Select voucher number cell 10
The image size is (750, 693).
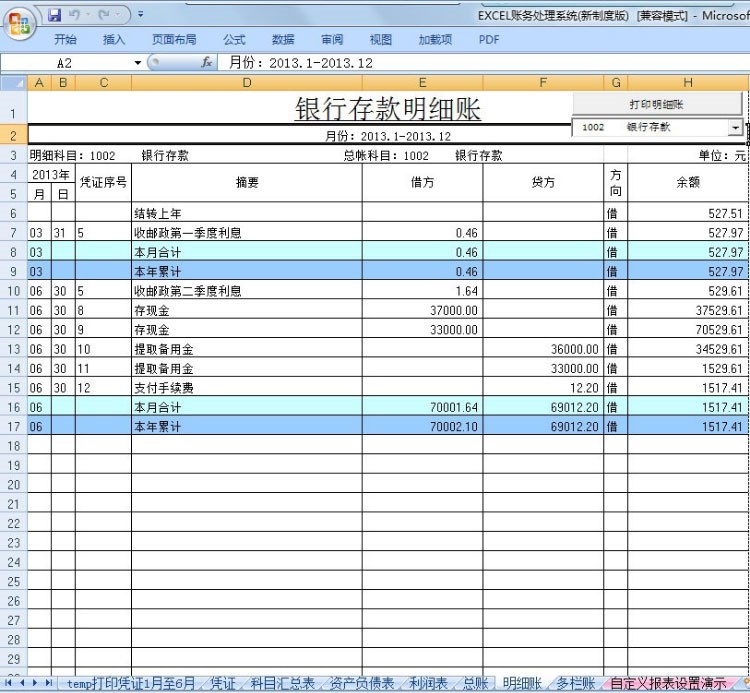103,349
